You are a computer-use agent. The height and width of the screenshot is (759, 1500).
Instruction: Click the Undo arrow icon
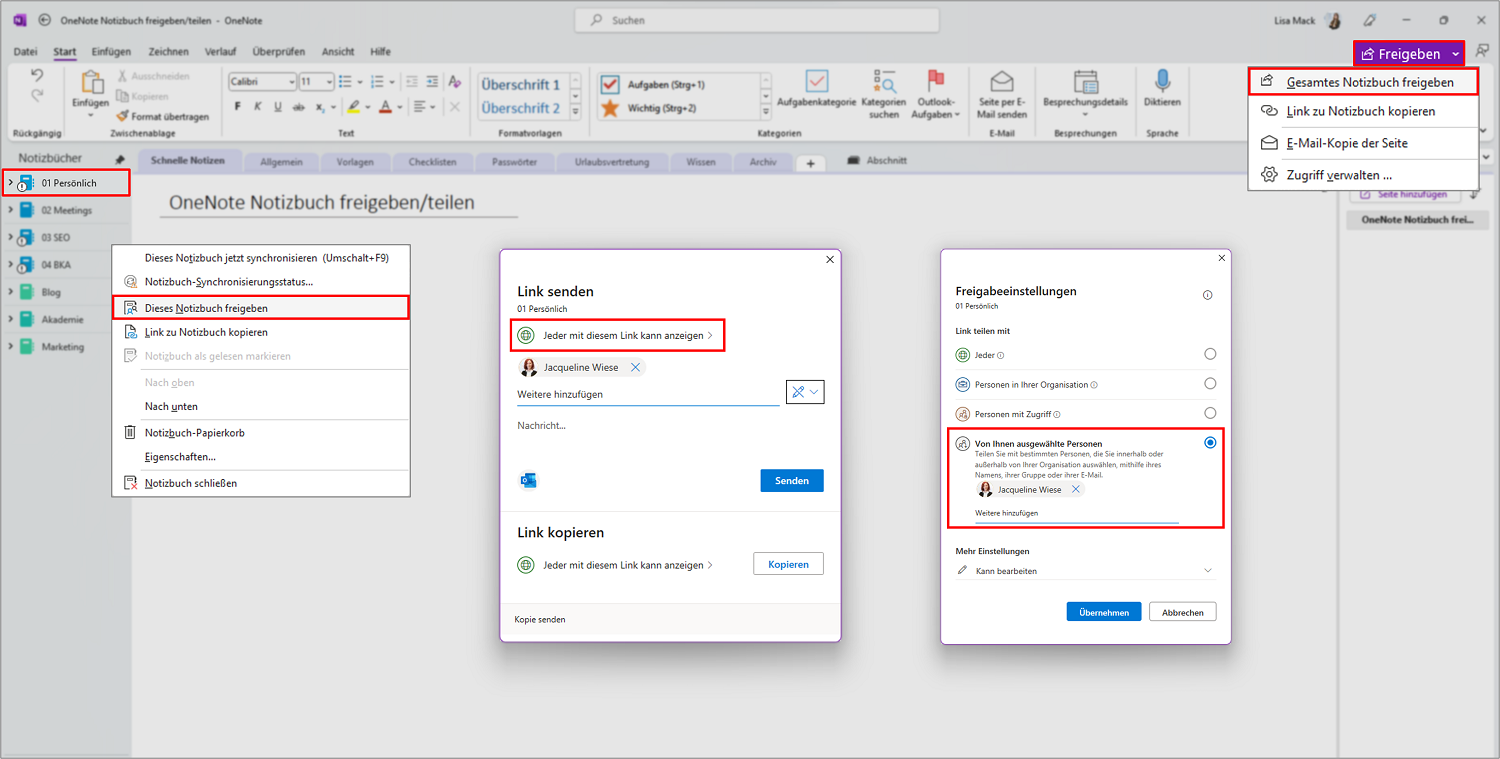(x=37, y=75)
